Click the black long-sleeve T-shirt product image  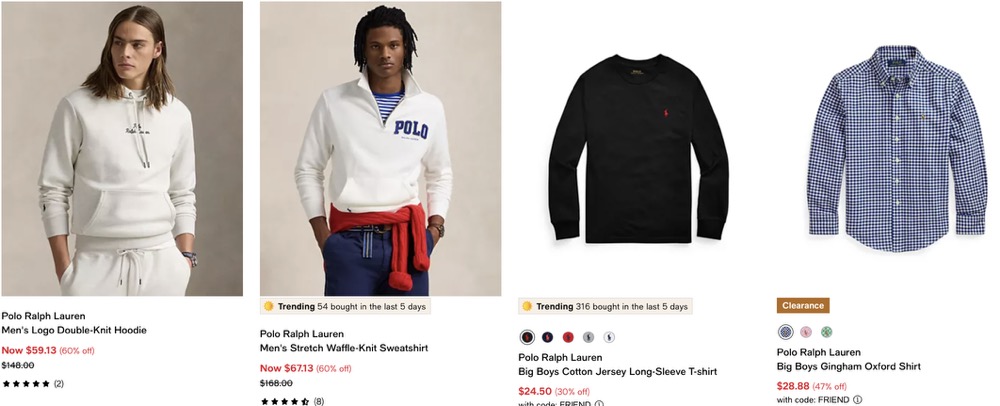[638, 148]
